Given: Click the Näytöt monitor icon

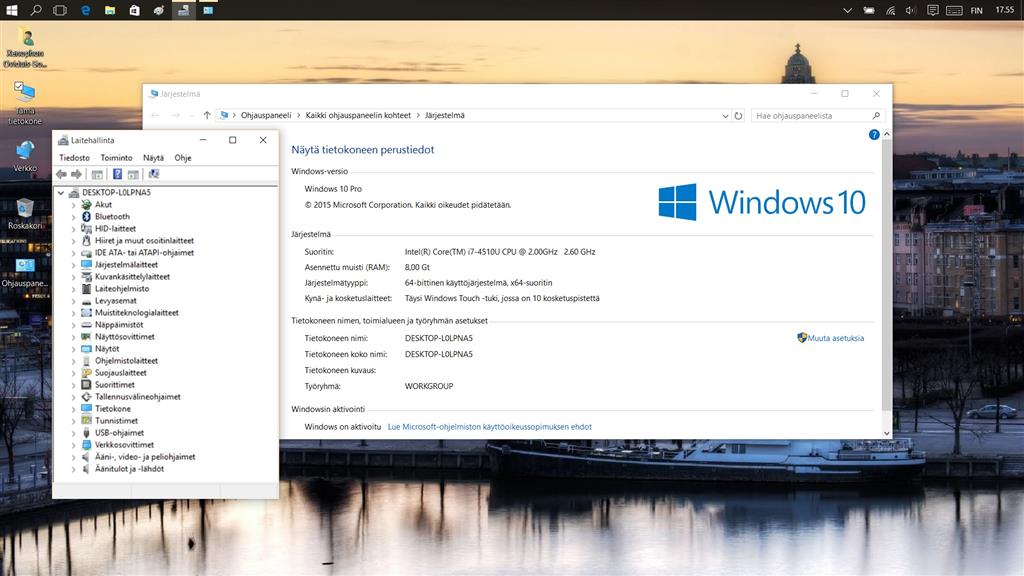Looking at the screenshot, I should pyautogui.click(x=86, y=349).
